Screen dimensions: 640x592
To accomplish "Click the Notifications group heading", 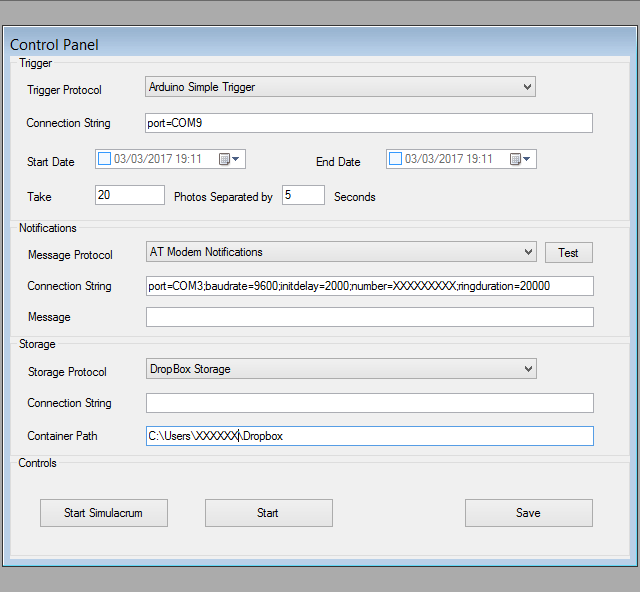I will [x=48, y=228].
